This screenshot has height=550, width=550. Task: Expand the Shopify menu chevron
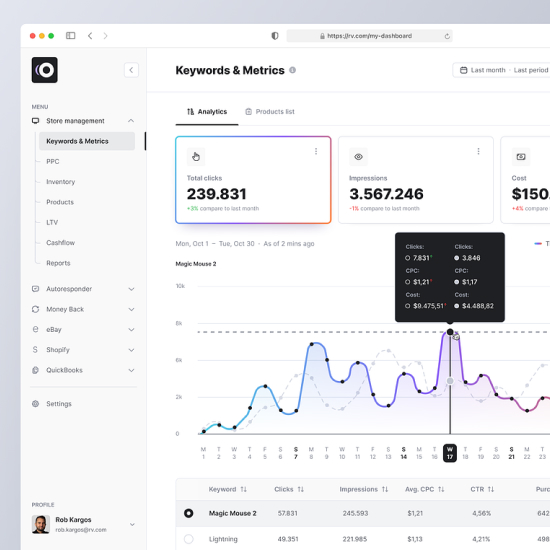pyautogui.click(x=131, y=350)
